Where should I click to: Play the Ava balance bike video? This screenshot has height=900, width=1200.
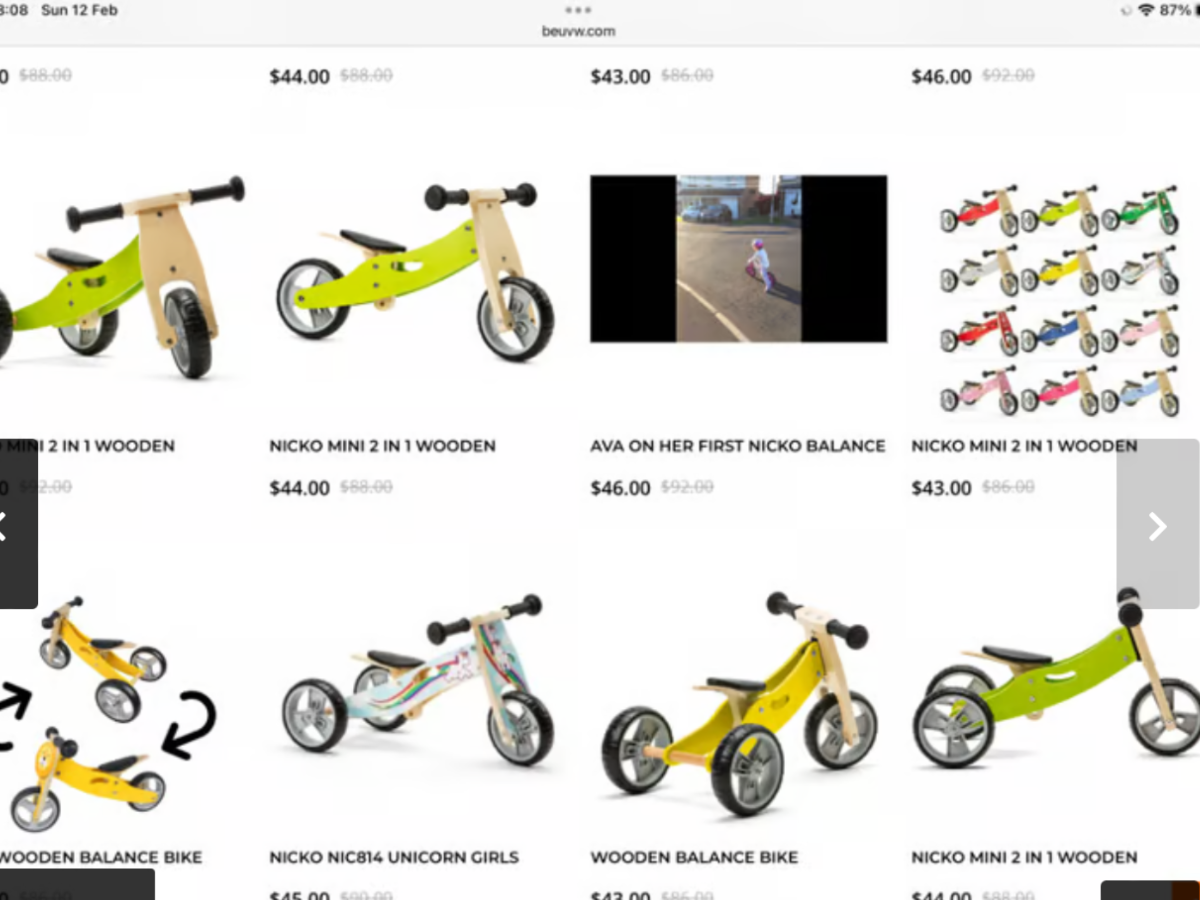[738, 259]
